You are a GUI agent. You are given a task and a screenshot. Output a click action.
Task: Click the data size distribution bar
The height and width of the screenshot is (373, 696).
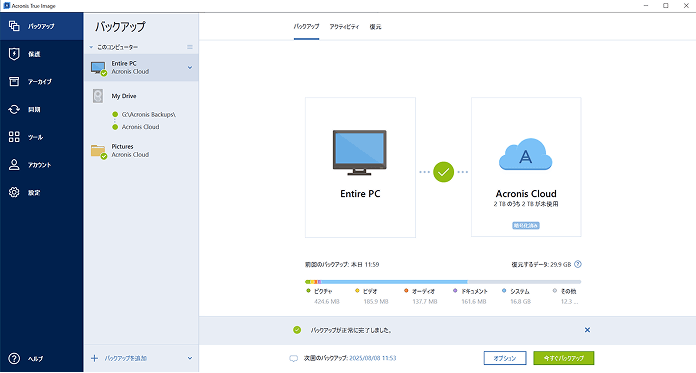(443, 282)
